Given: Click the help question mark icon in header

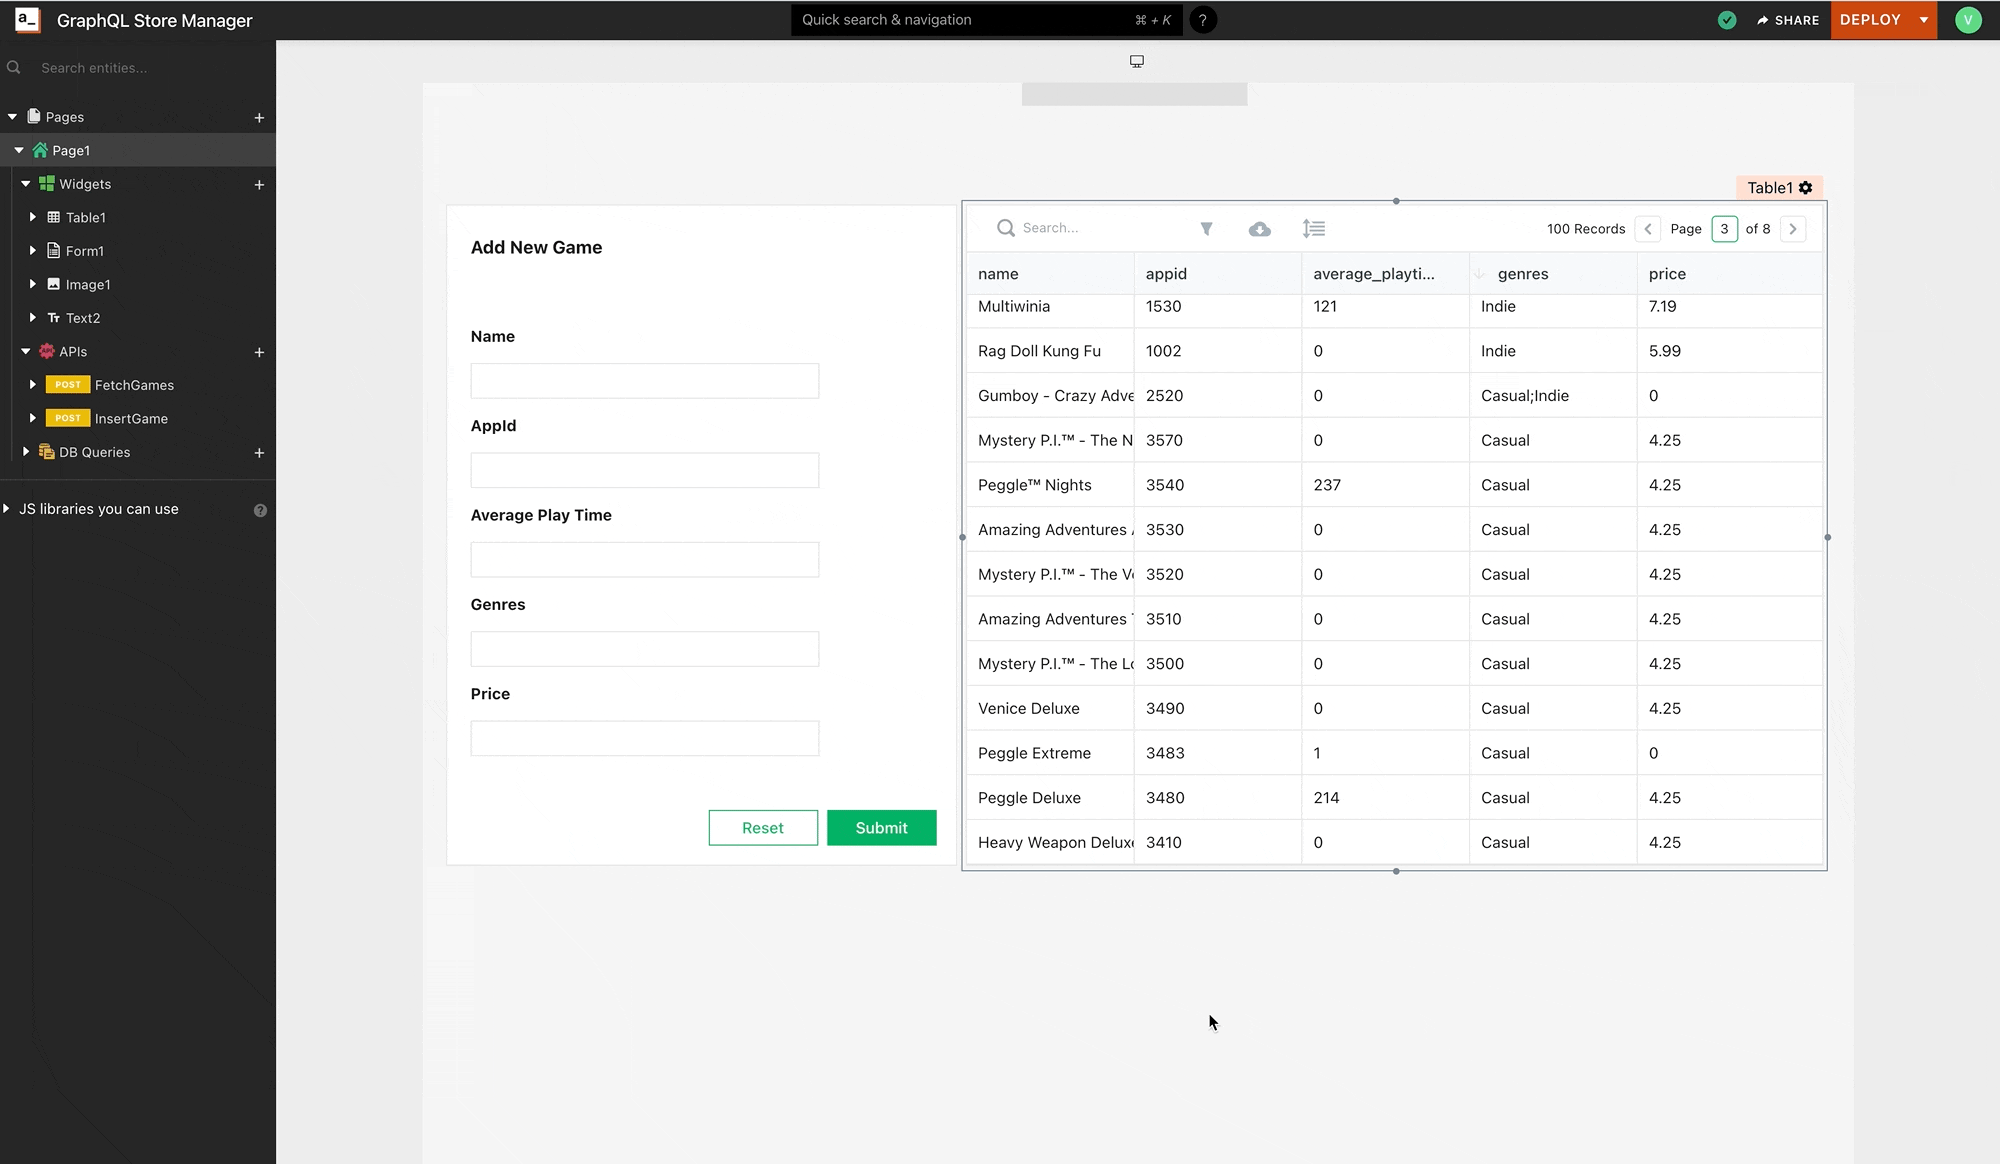Looking at the screenshot, I should [x=1202, y=19].
